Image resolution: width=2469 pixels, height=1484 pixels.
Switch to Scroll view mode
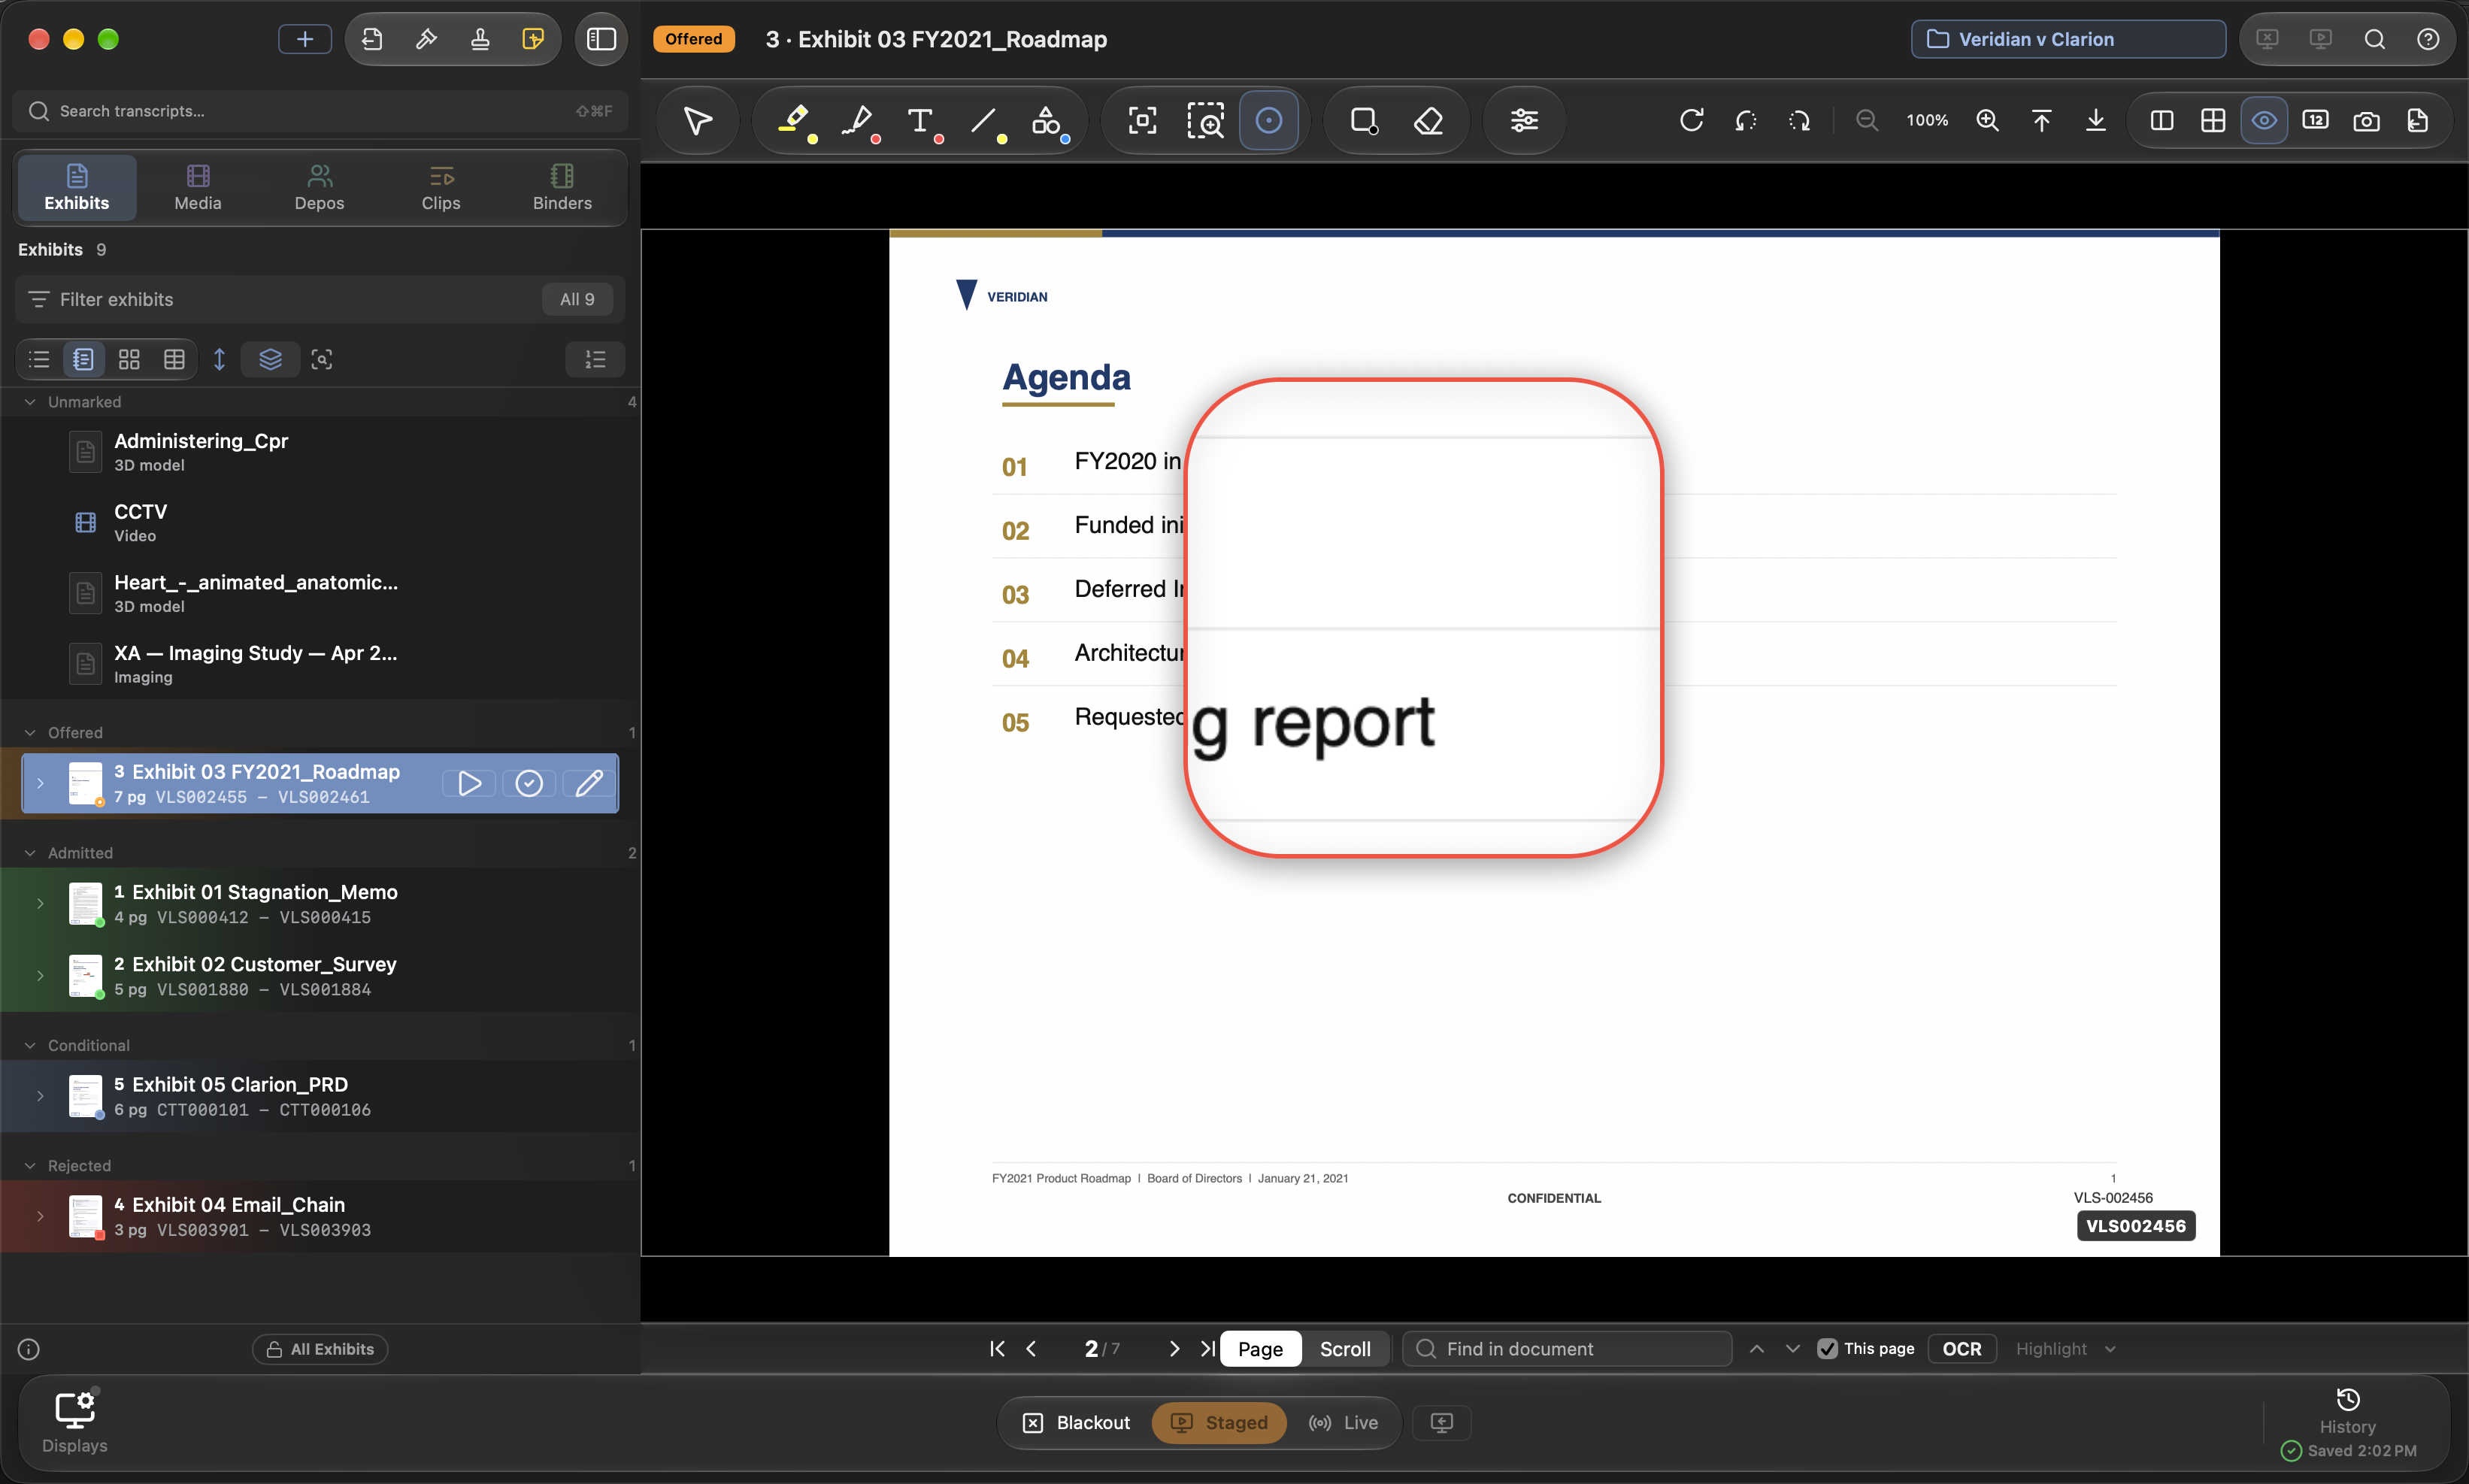tap(1345, 1348)
